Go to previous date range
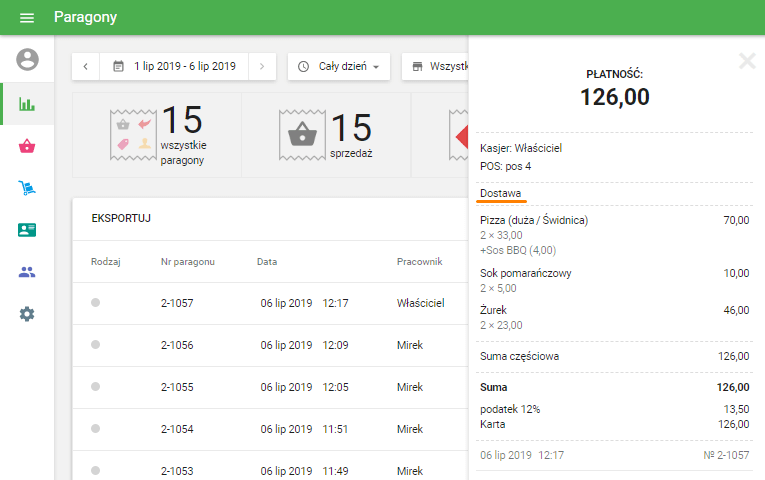The width and height of the screenshot is (765, 480). (85, 66)
